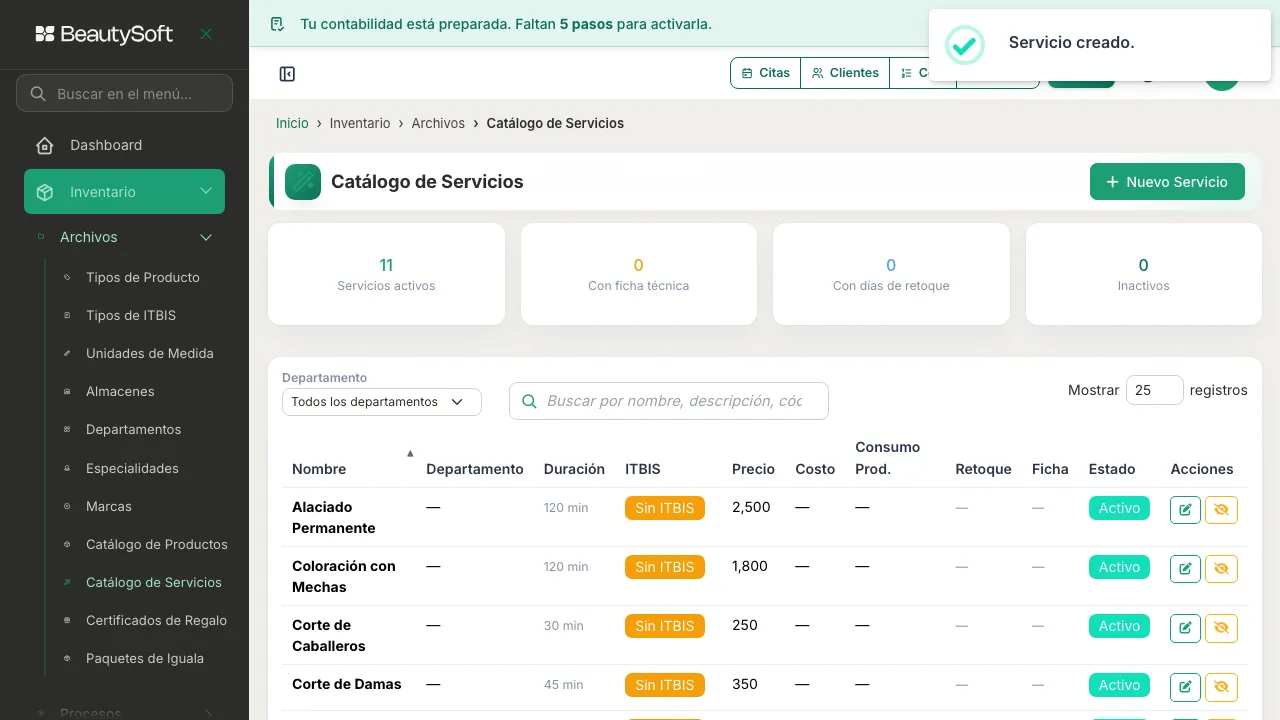Edit the Corte de Damas service
Screen dimensions: 1280x720
click(x=1185, y=687)
